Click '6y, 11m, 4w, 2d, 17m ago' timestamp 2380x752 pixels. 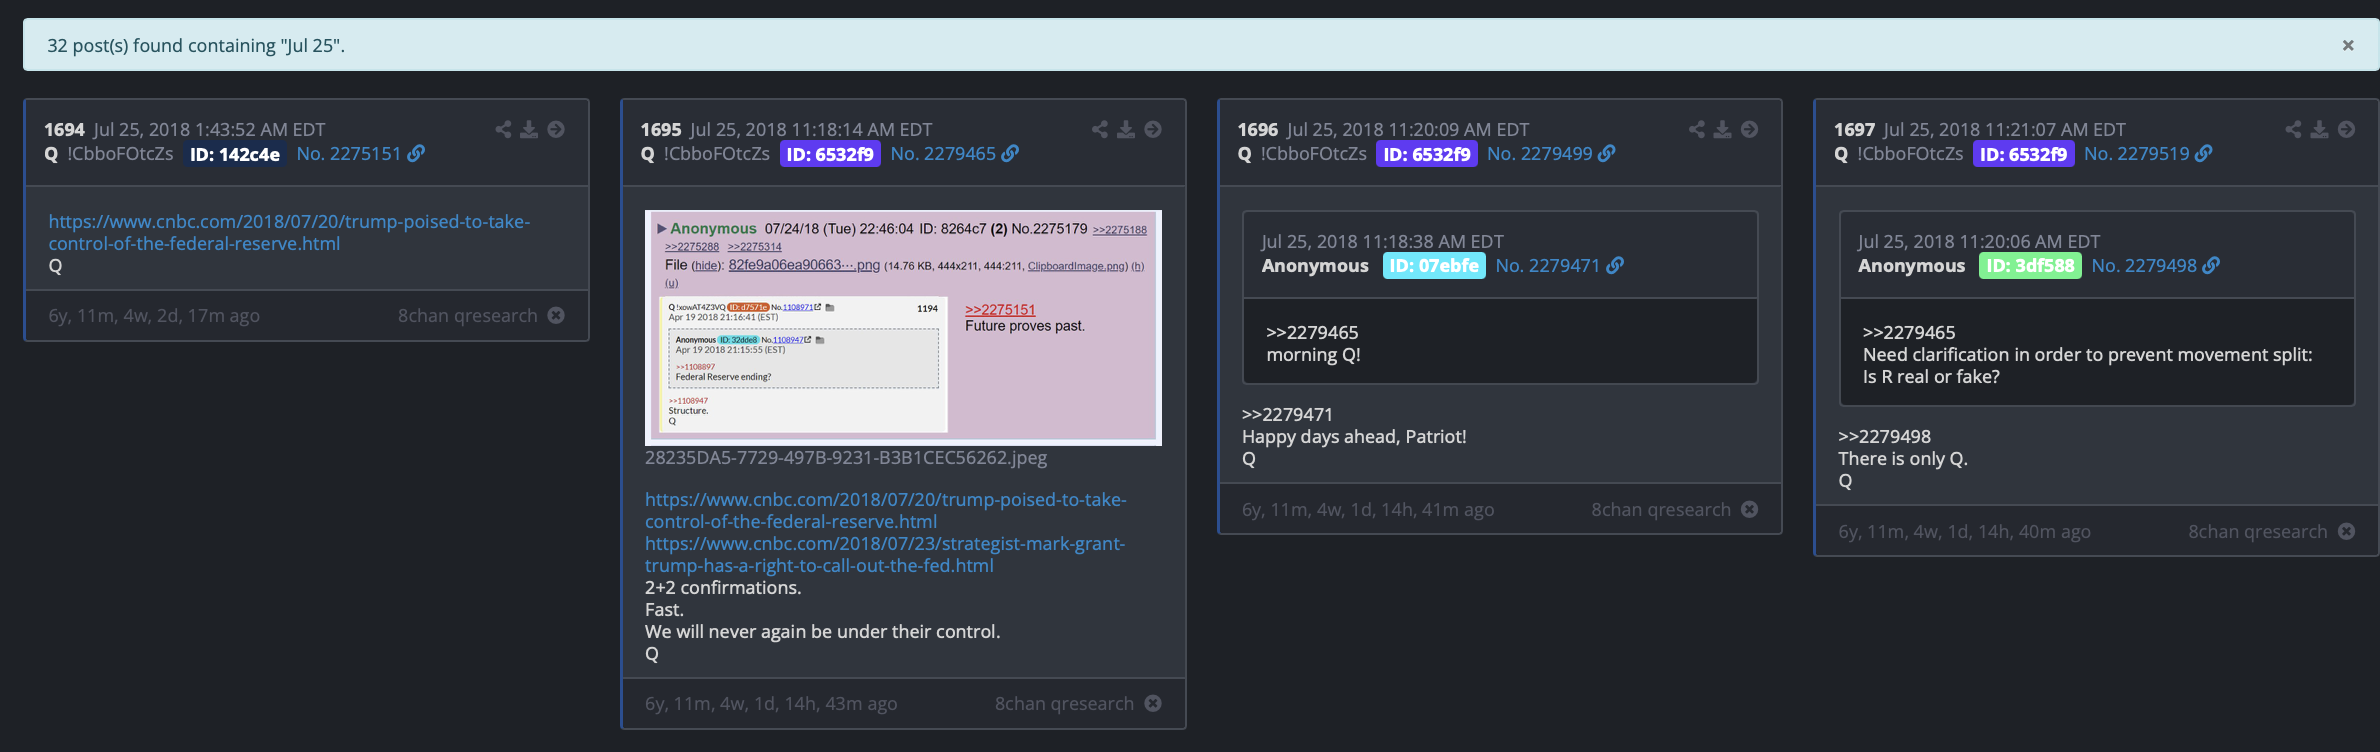[x=154, y=315]
